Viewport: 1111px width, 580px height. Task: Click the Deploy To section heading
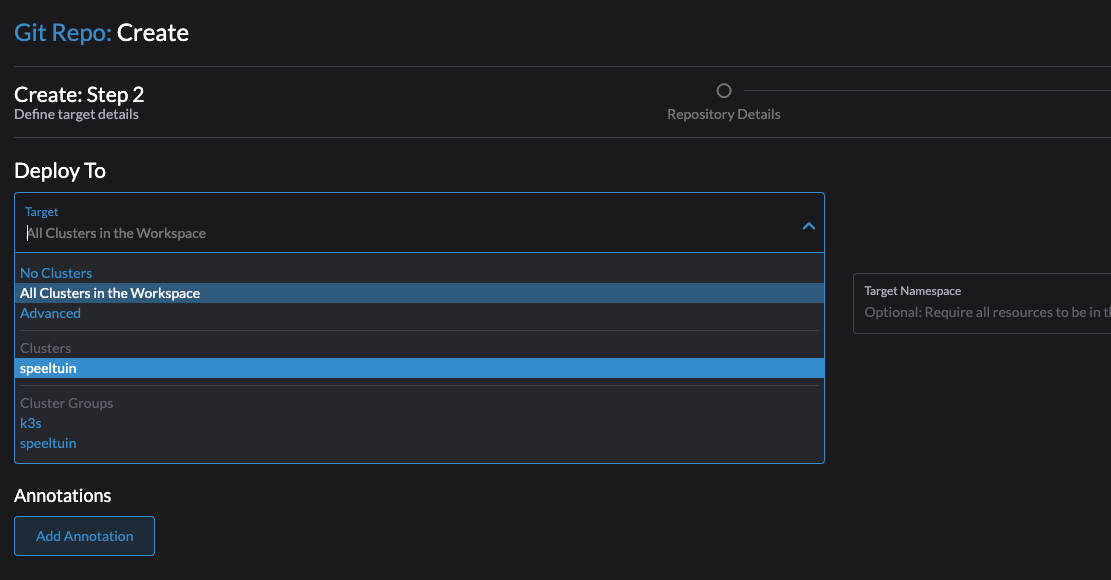(x=59, y=171)
